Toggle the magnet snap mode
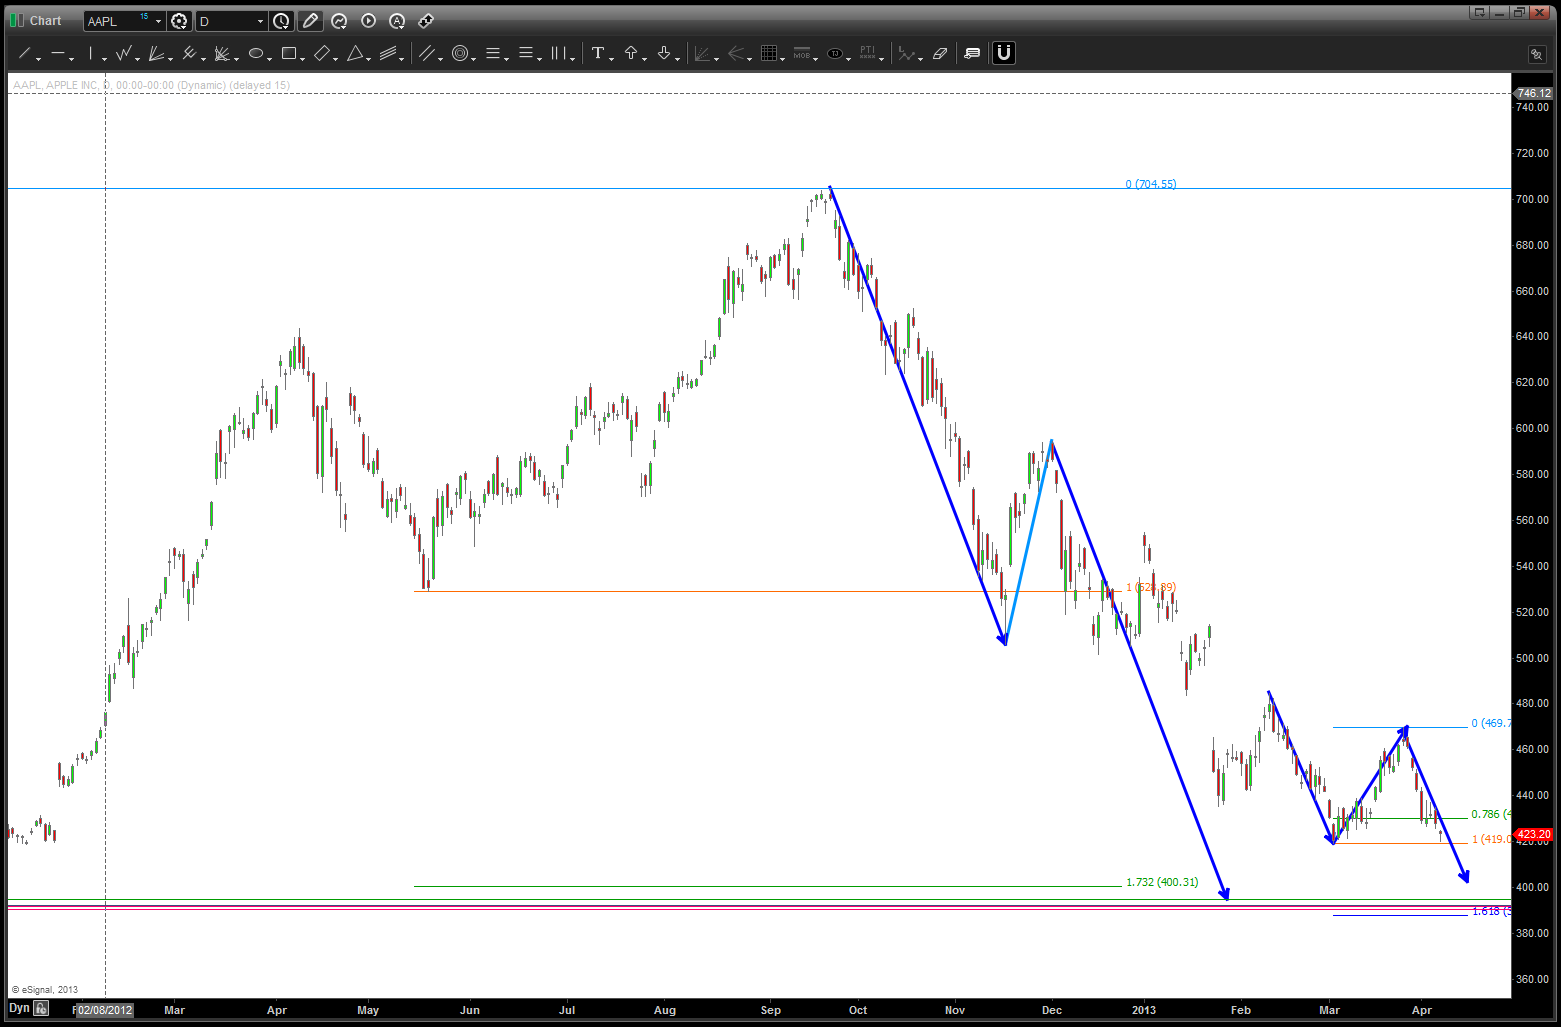Screen dimensions: 1561x1027 coord(1004,53)
